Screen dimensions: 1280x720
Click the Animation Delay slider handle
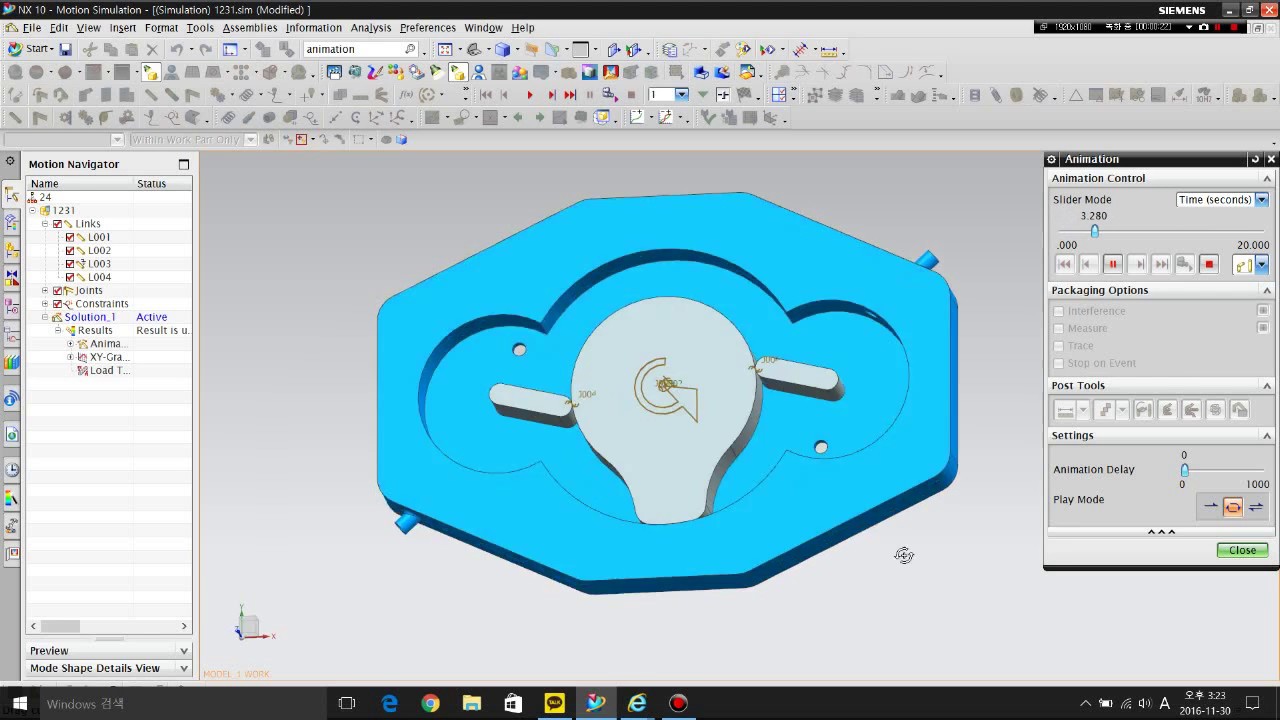tap(1185, 470)
